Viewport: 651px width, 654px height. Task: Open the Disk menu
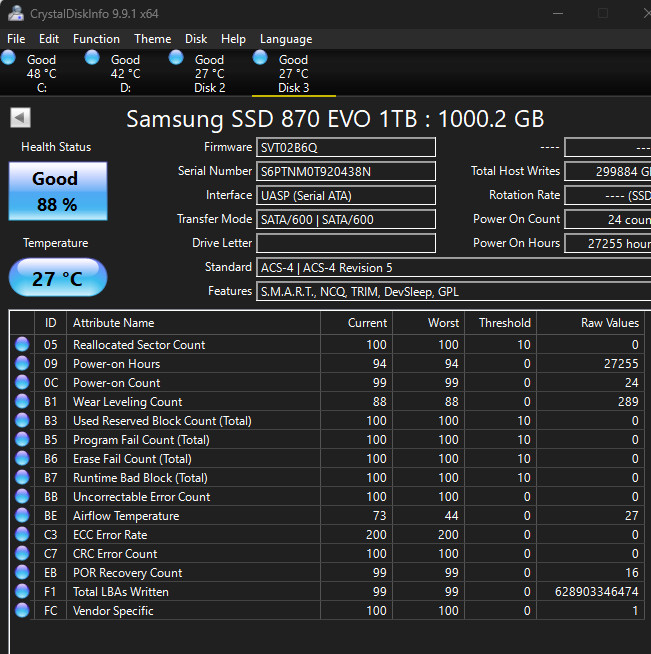pos(196,39)
